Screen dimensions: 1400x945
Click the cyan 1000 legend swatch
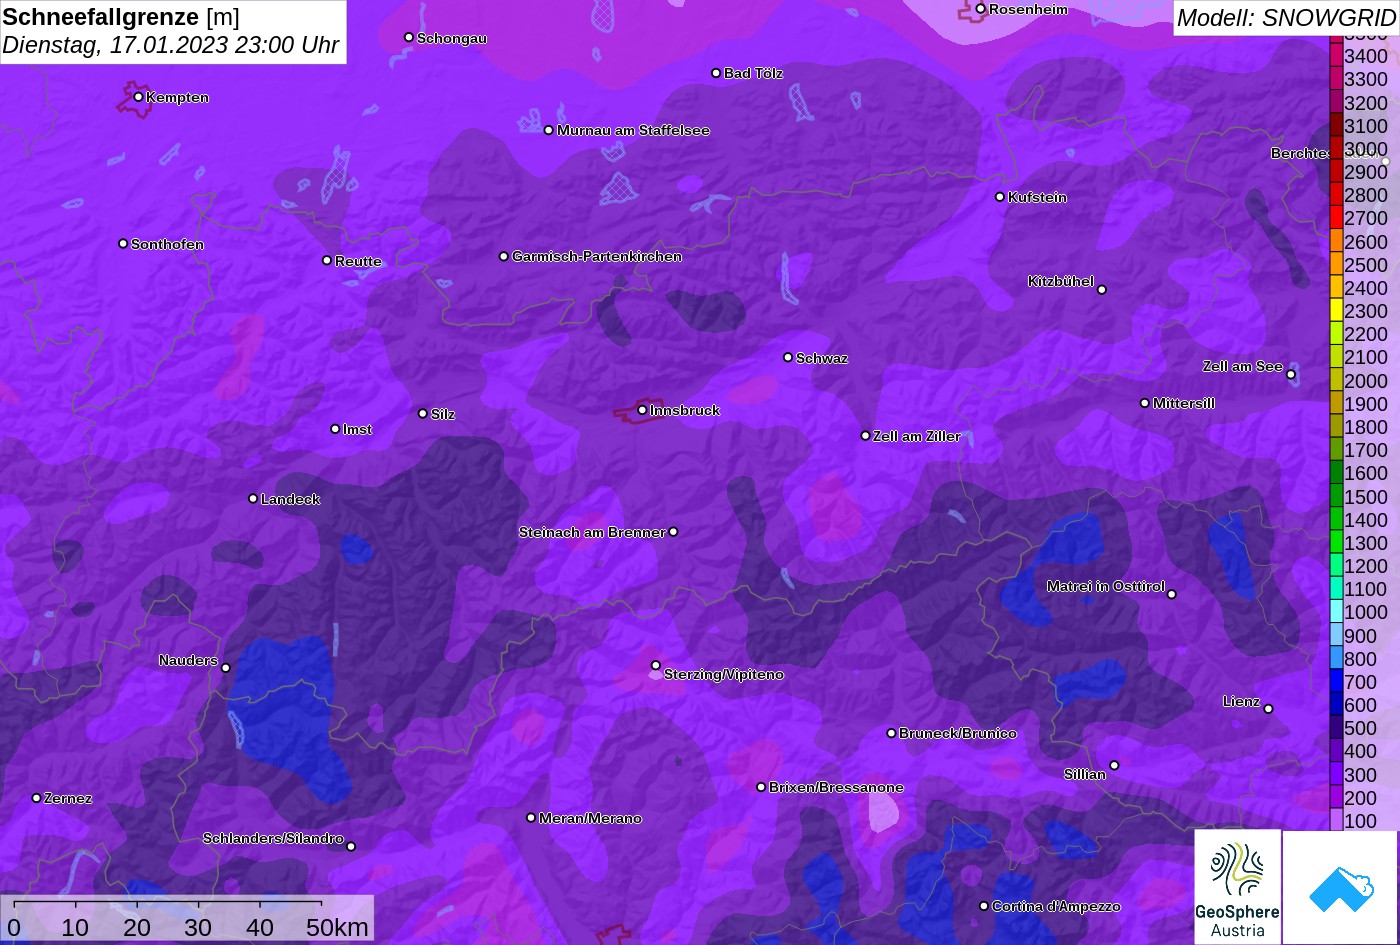pos(1336,613)
